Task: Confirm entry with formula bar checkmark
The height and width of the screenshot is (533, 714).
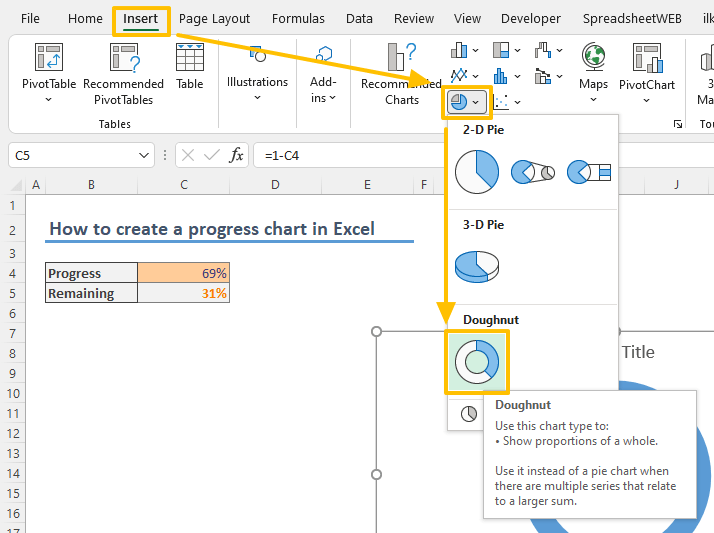Action: [212, 156]
